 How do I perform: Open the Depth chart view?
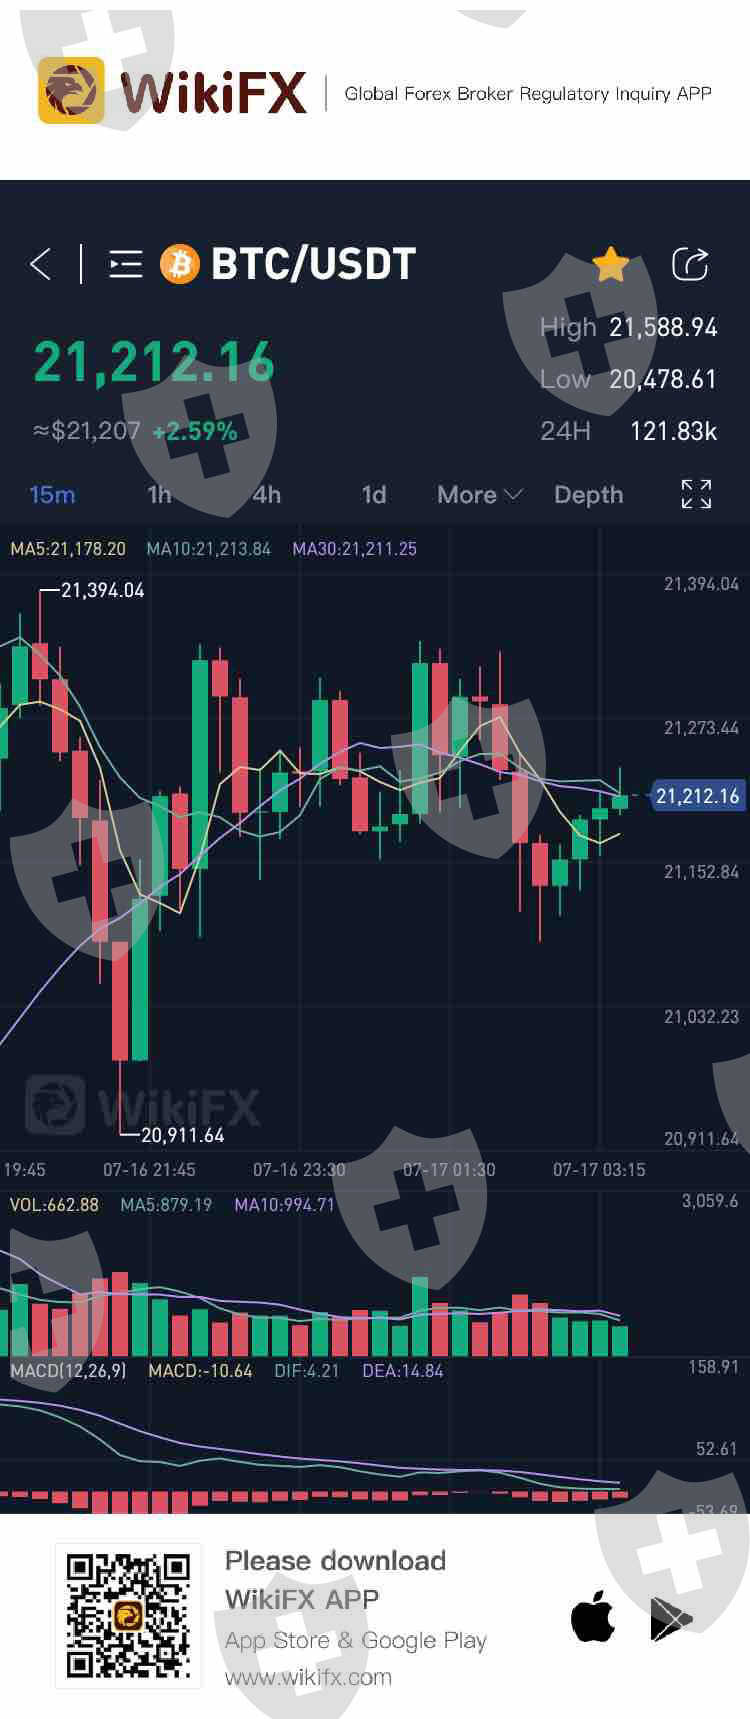(589, 495)
